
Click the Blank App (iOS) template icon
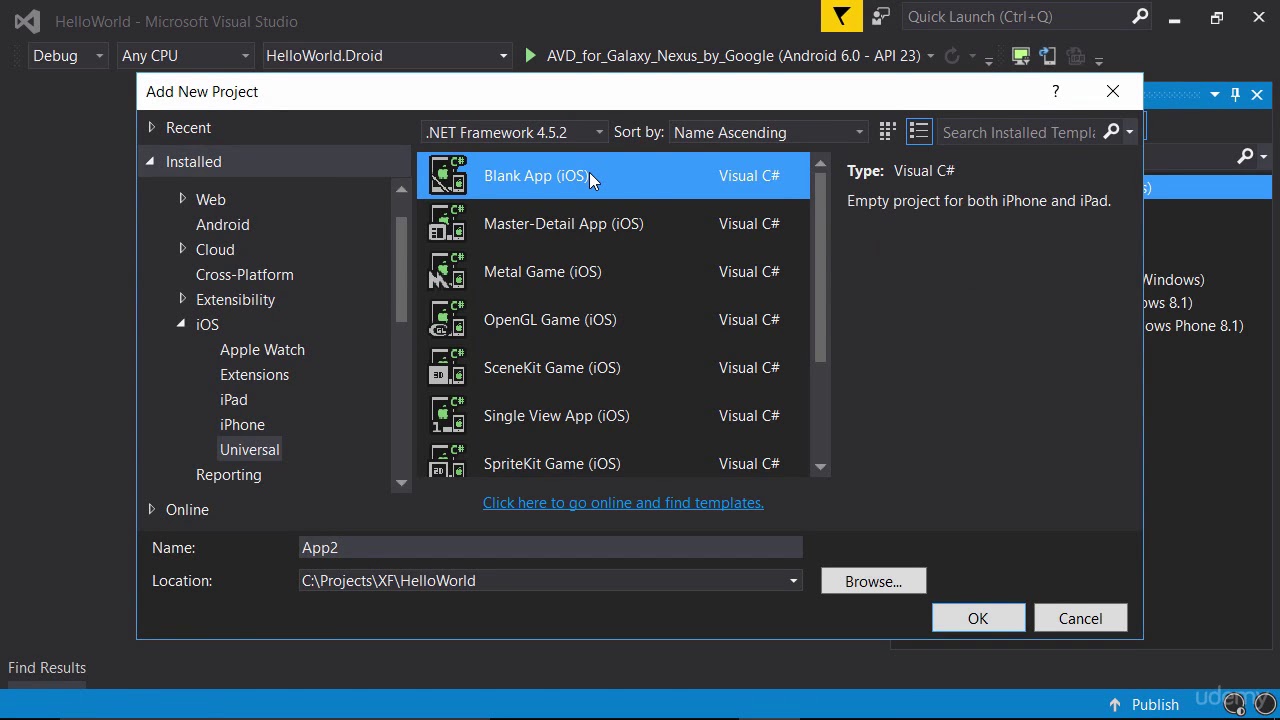point(447,175)
